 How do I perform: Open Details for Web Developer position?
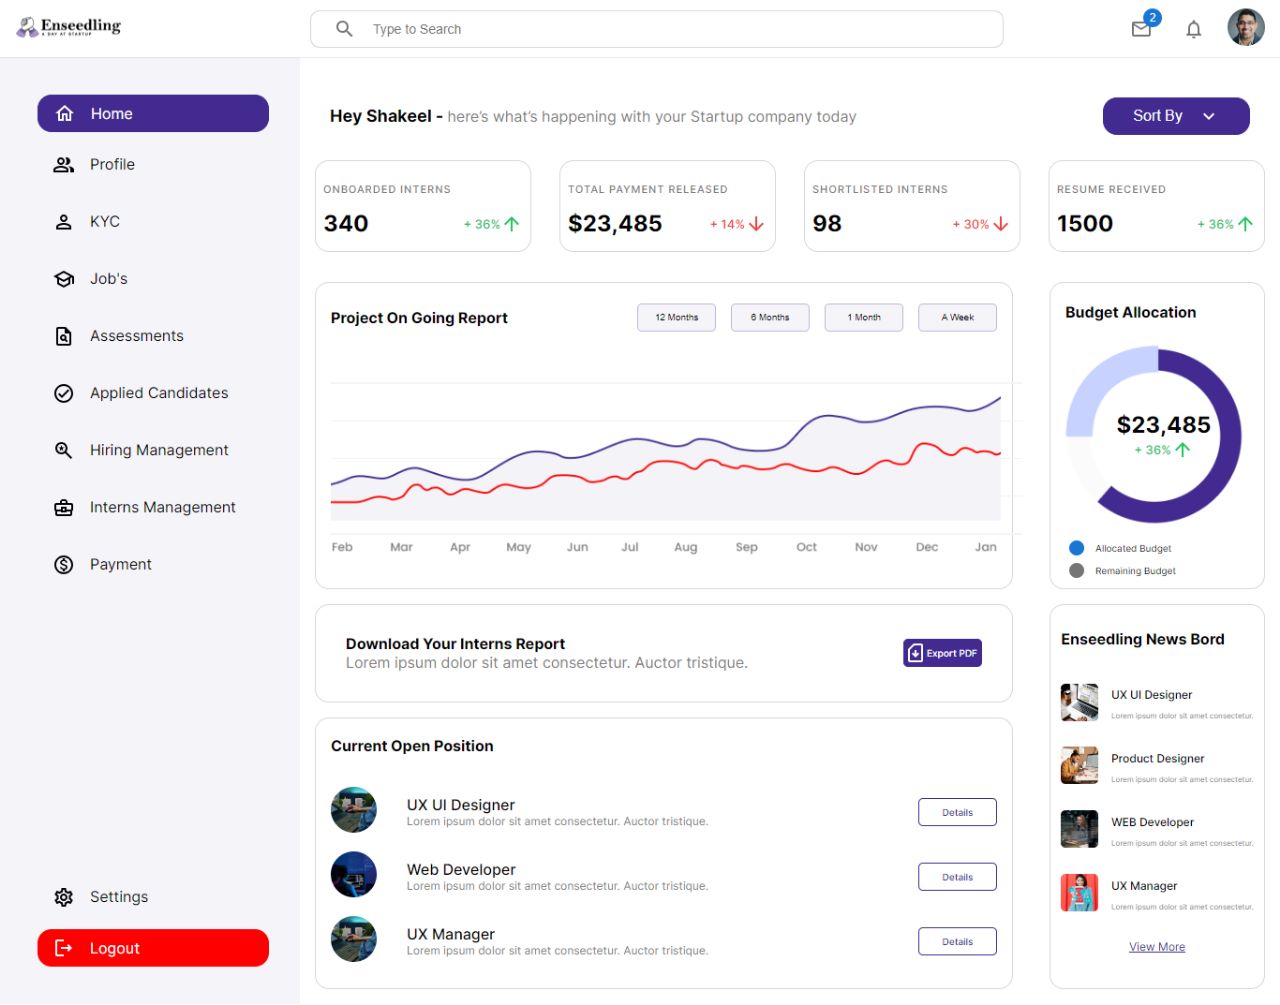pos(957,877)
